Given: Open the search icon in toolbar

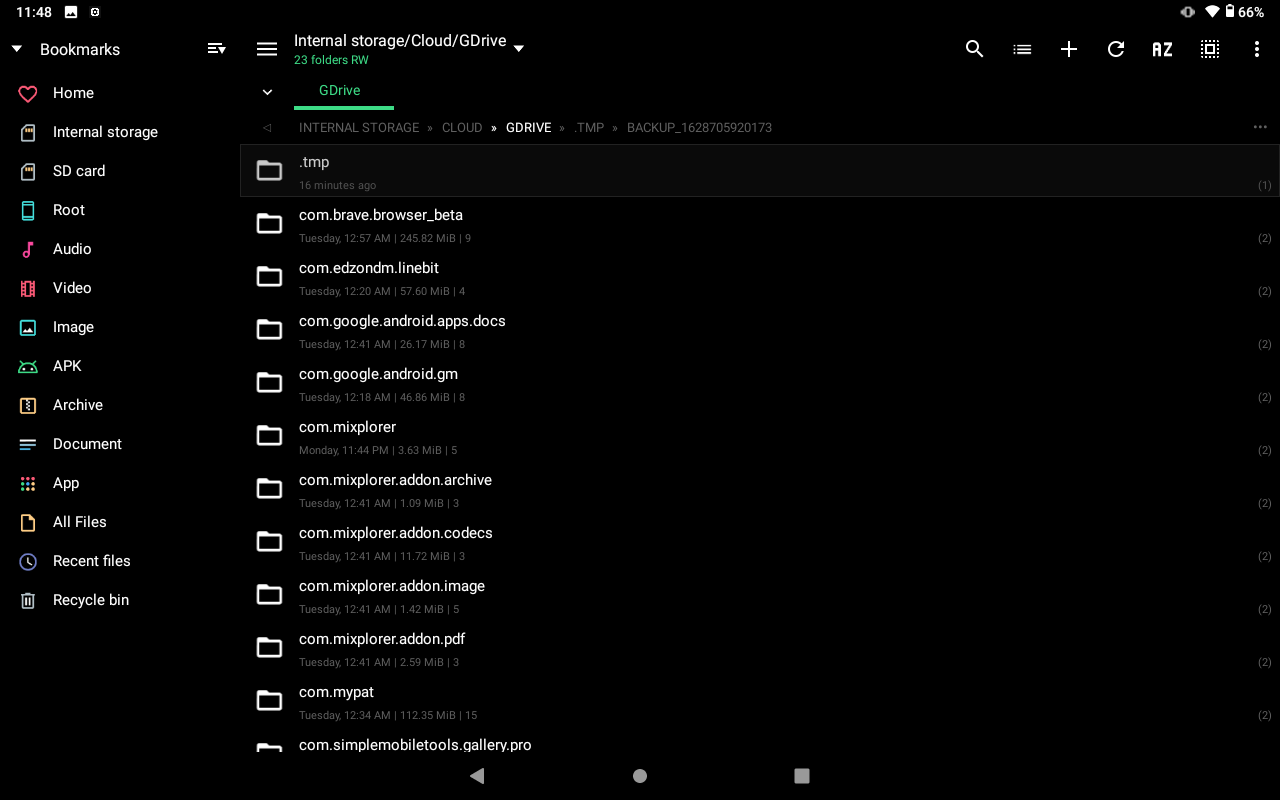Looking at the screenshot, I should (974, 48).
